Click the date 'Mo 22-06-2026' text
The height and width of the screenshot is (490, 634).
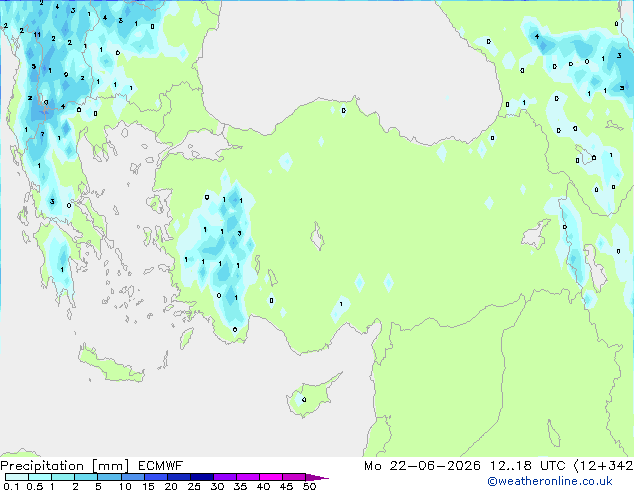(422, 466)
